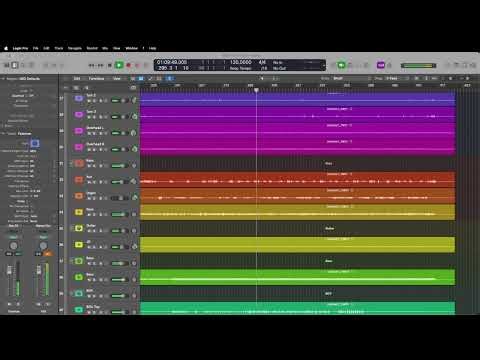The width and height of the screenshot is (480, 360).
Task: Solo the Overhead R track
Action: coord(94,149)
